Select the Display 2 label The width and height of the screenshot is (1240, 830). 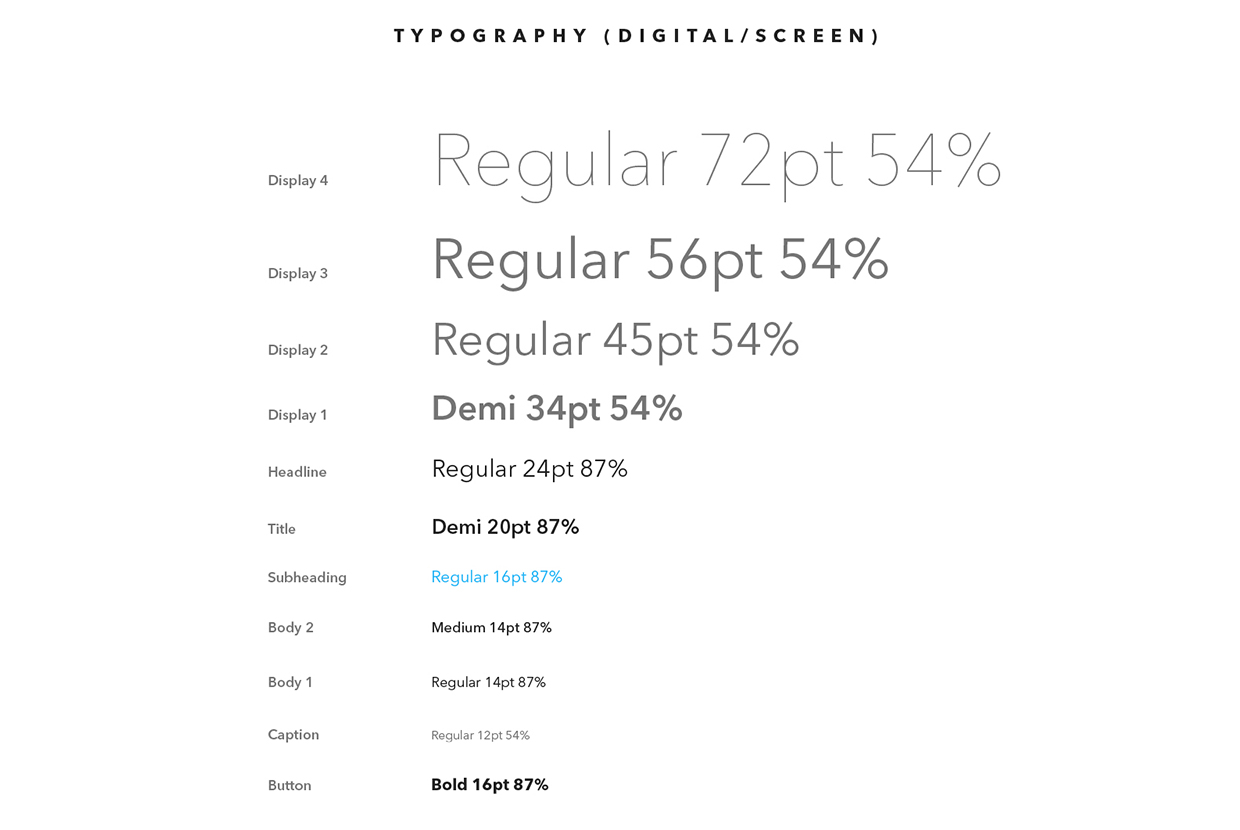[298, 350]
